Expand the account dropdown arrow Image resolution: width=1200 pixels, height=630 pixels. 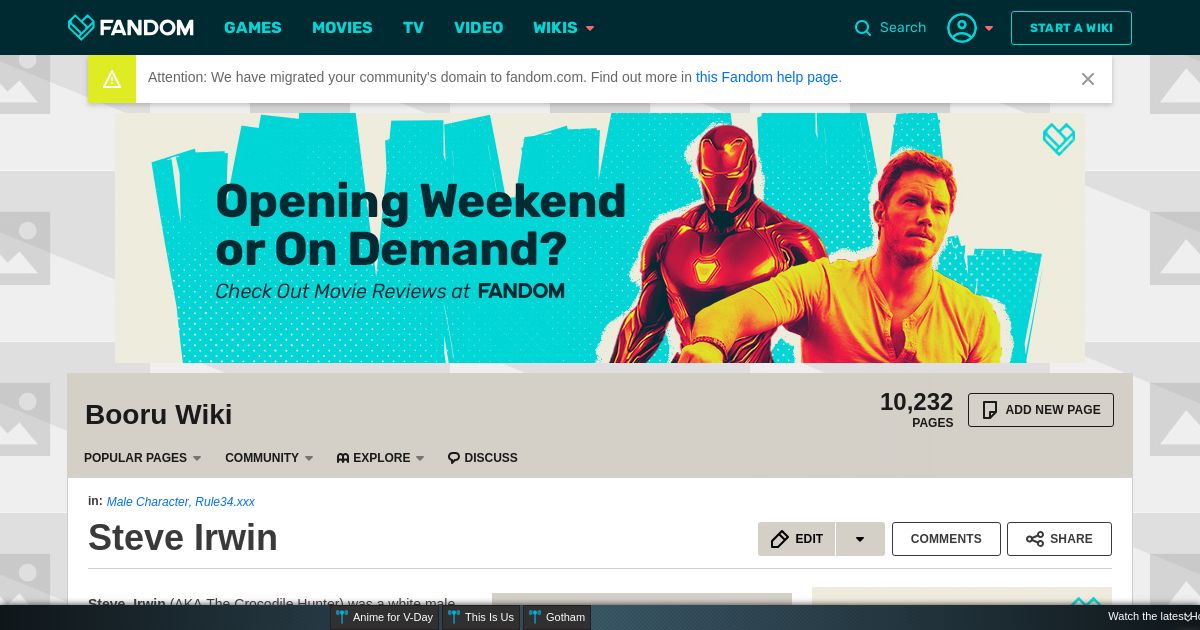pos(989,28)
